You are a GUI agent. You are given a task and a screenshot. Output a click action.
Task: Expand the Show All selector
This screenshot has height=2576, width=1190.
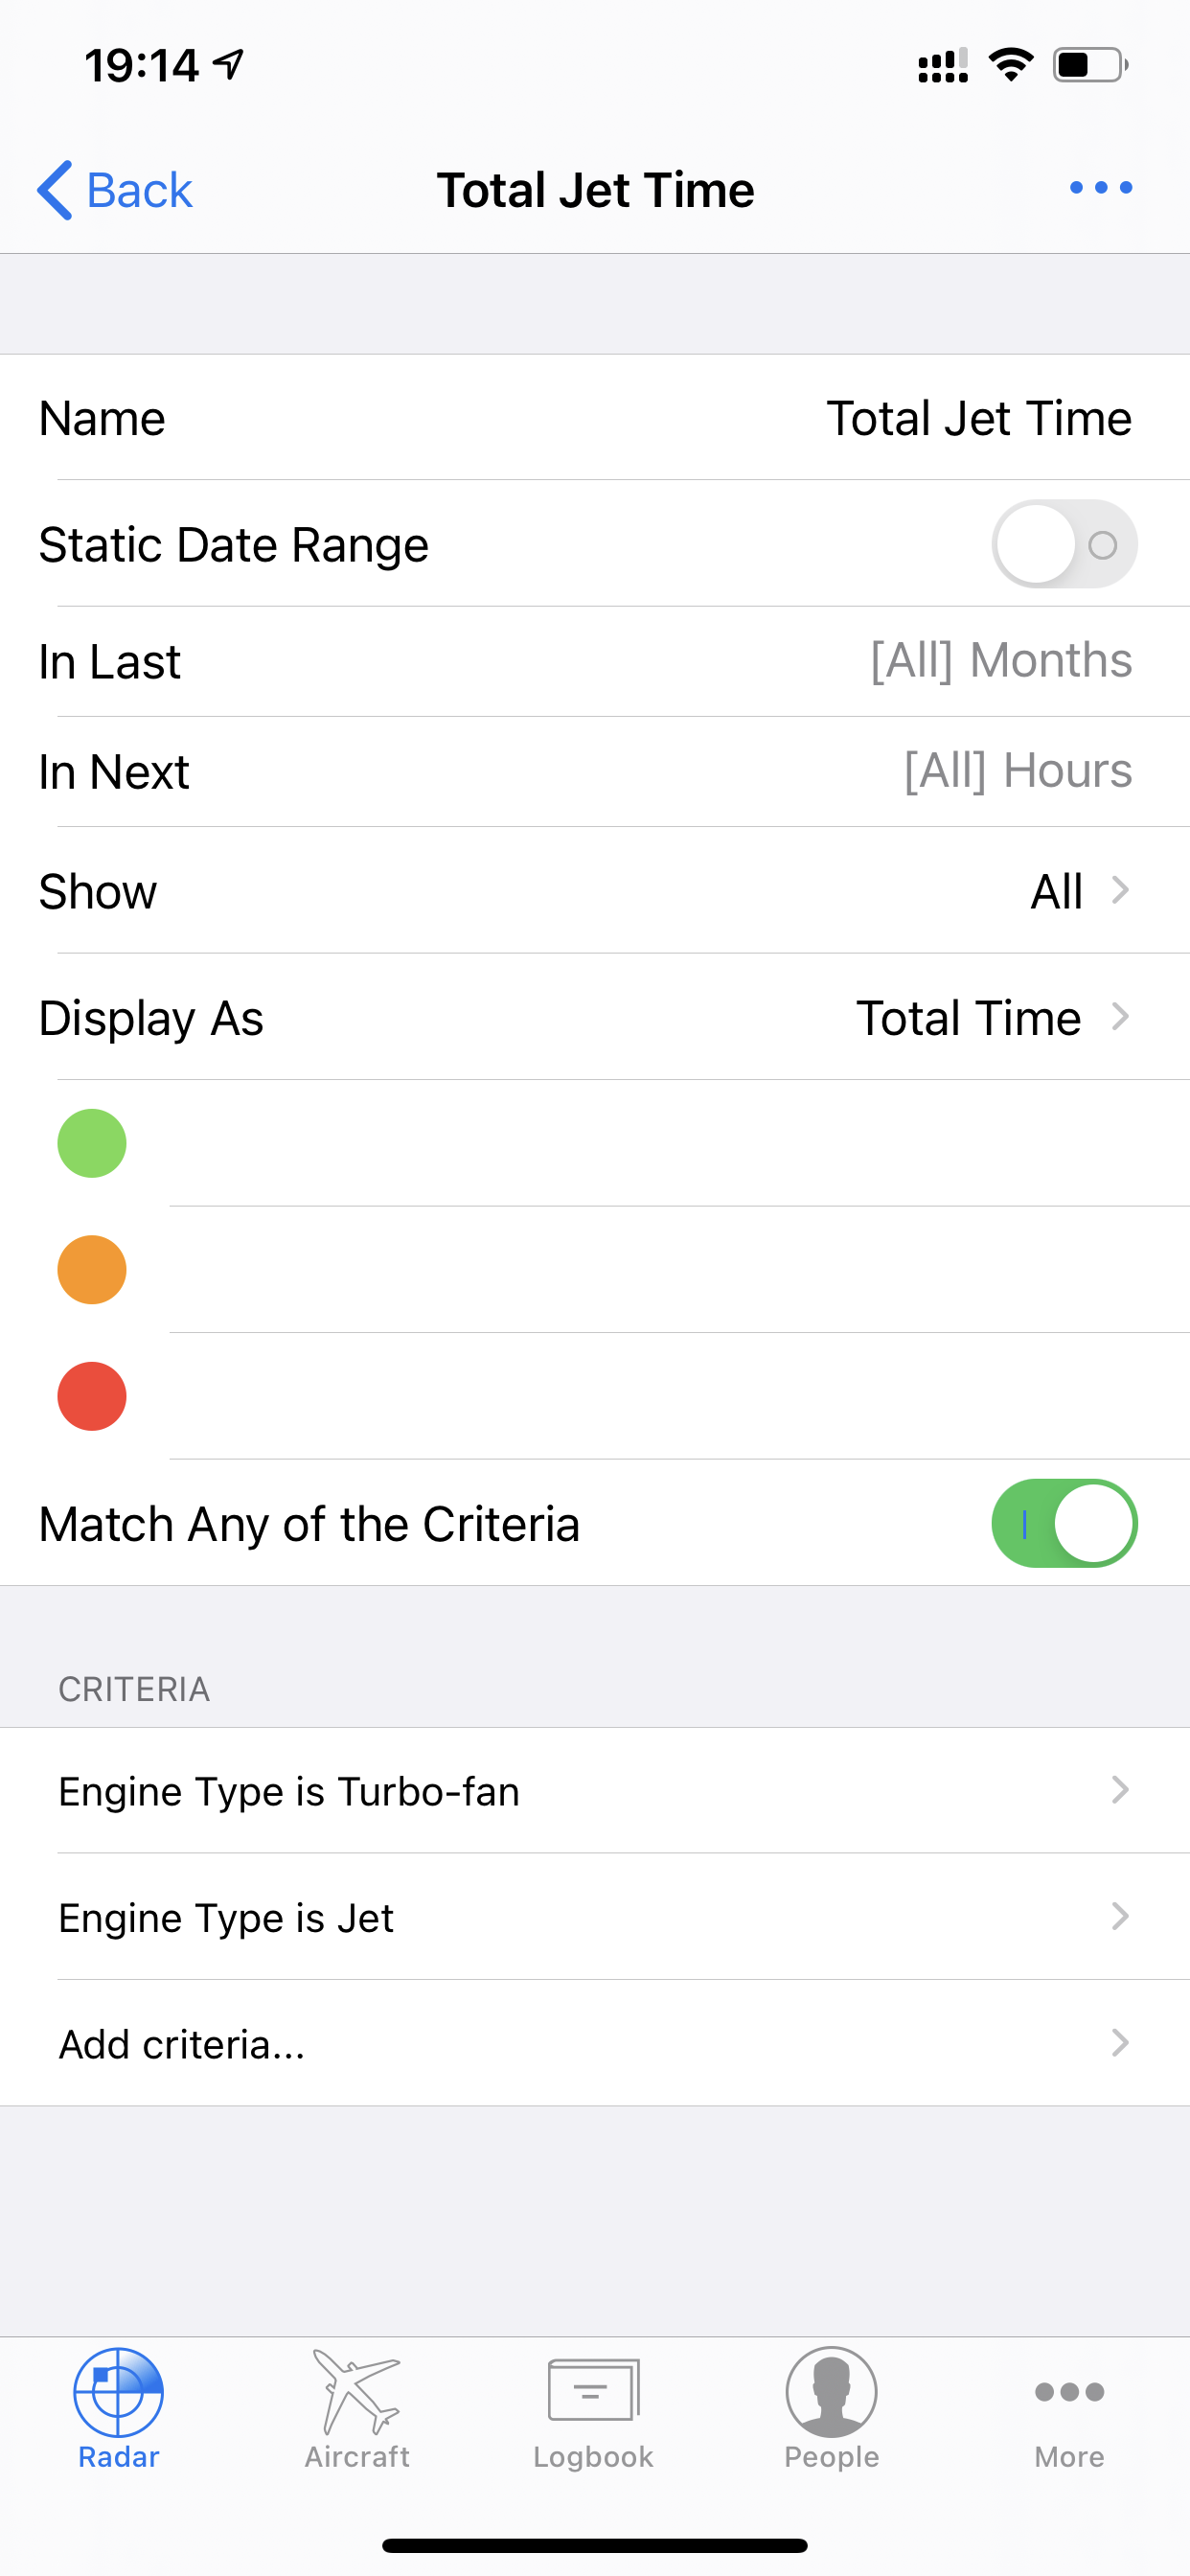(595, 890)
